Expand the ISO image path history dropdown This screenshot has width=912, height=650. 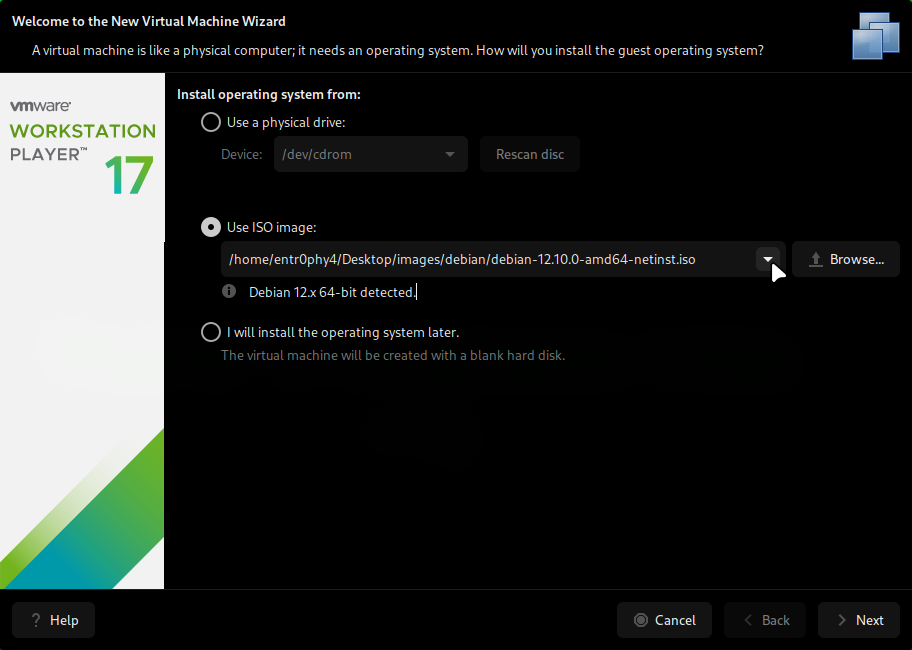tap(768, 259)
